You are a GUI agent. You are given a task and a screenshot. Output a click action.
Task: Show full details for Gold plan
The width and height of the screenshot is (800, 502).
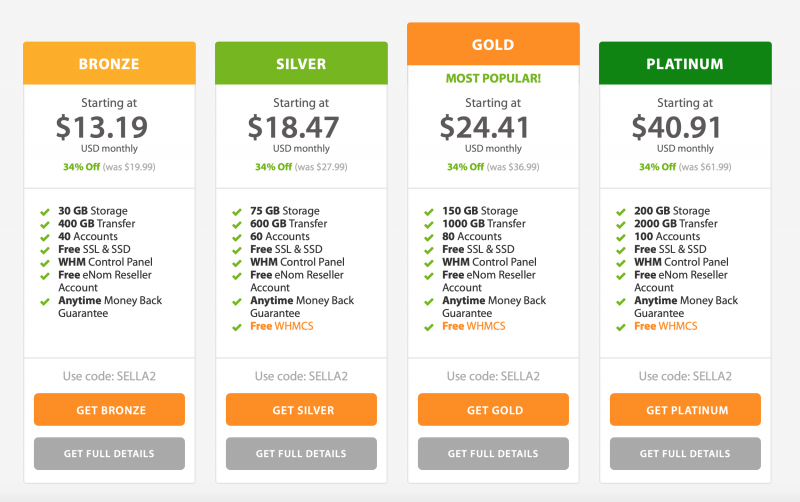(493, 453)
